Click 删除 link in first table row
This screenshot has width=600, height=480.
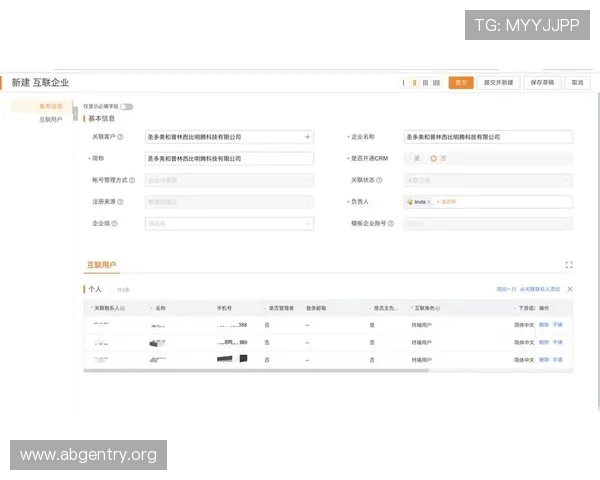pos(544,325)
